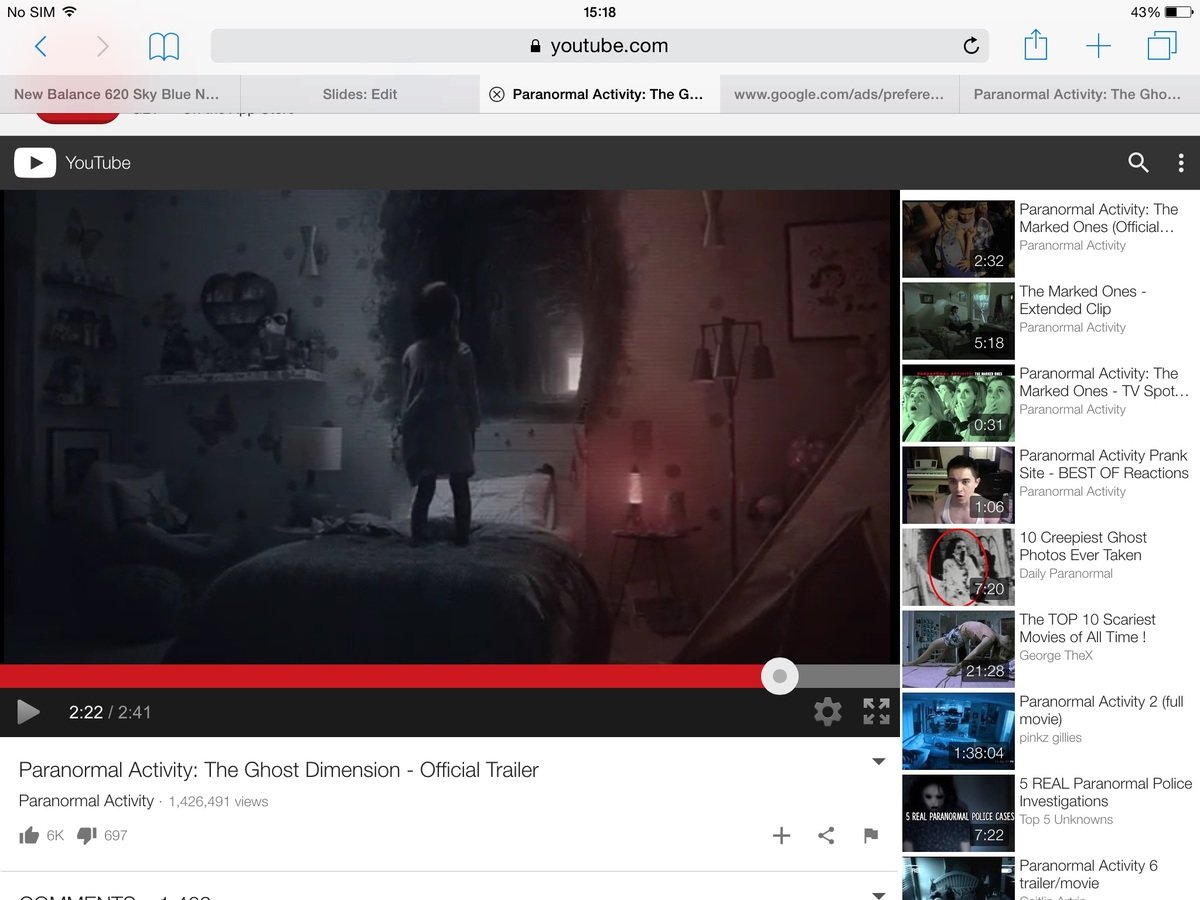Expand the comments section arrow
The width and height of the screenshot is (1200, 900).
tap(879, 895)
